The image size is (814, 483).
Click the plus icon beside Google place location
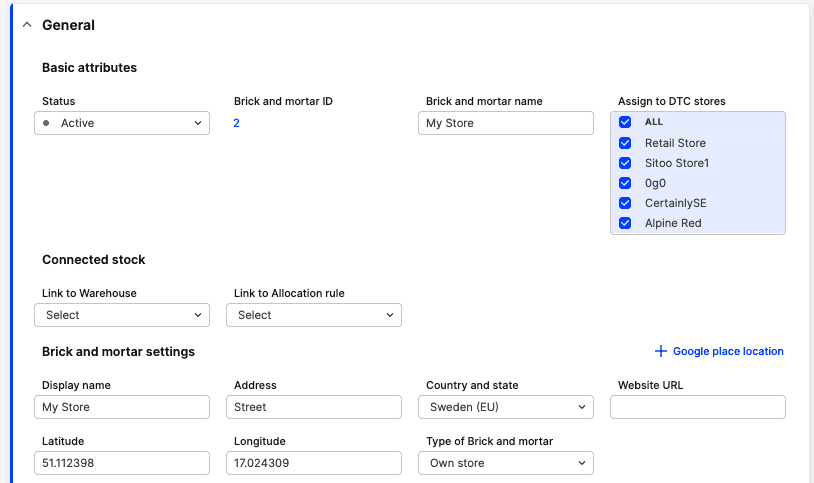point(660,351)
